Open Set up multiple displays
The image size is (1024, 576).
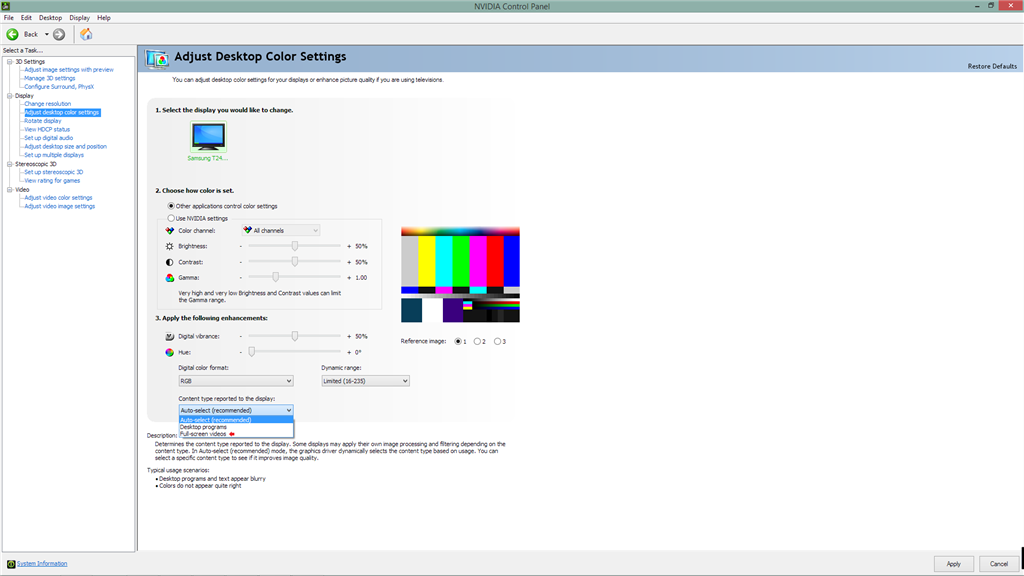[54, 155]
